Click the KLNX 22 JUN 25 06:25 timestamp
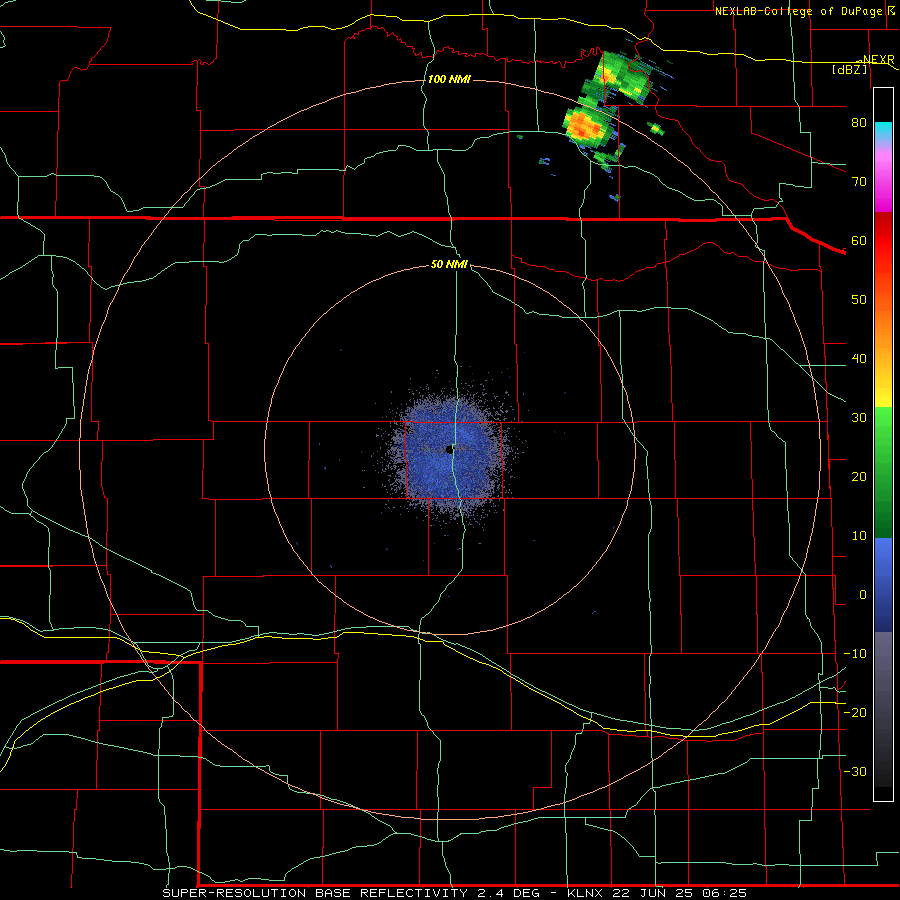Viewport: 900px width, 900px height. (x=657, y=893)
